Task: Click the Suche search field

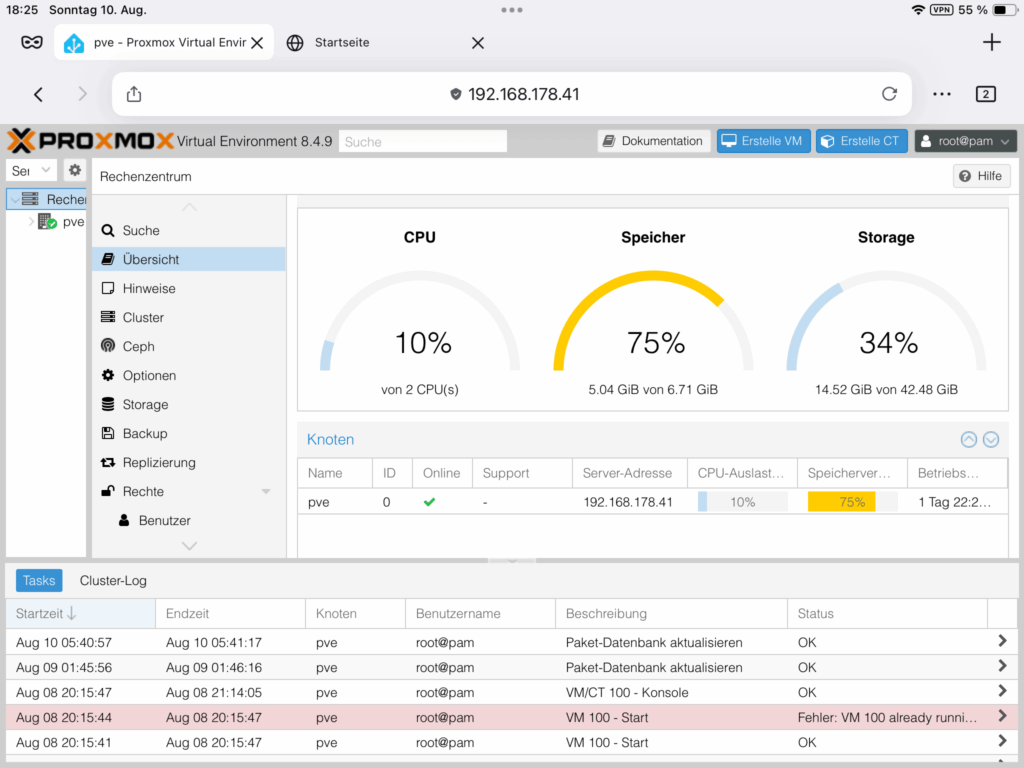Action: [422, 142]
